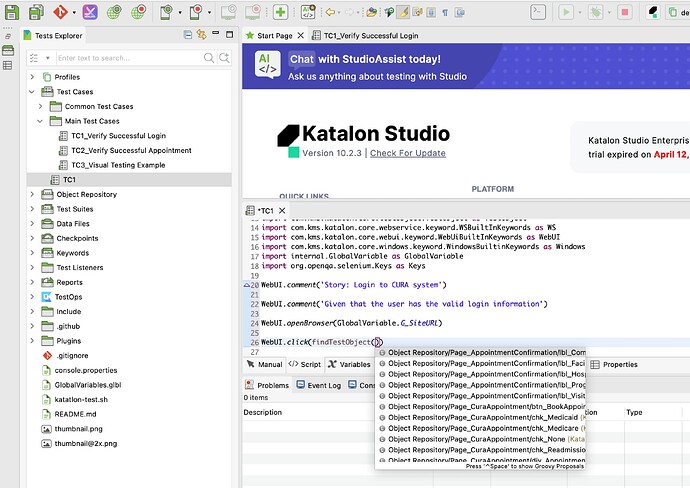Switch to TC1_Verify Successful Login tab
The width and height of the screenshot is (690, 488).
[365, 36]
